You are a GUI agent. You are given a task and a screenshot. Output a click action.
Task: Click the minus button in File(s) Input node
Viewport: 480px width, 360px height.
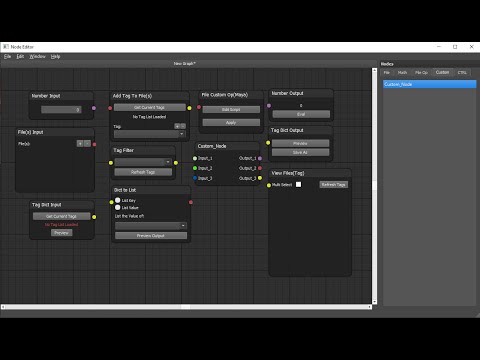tap(87, 144)
